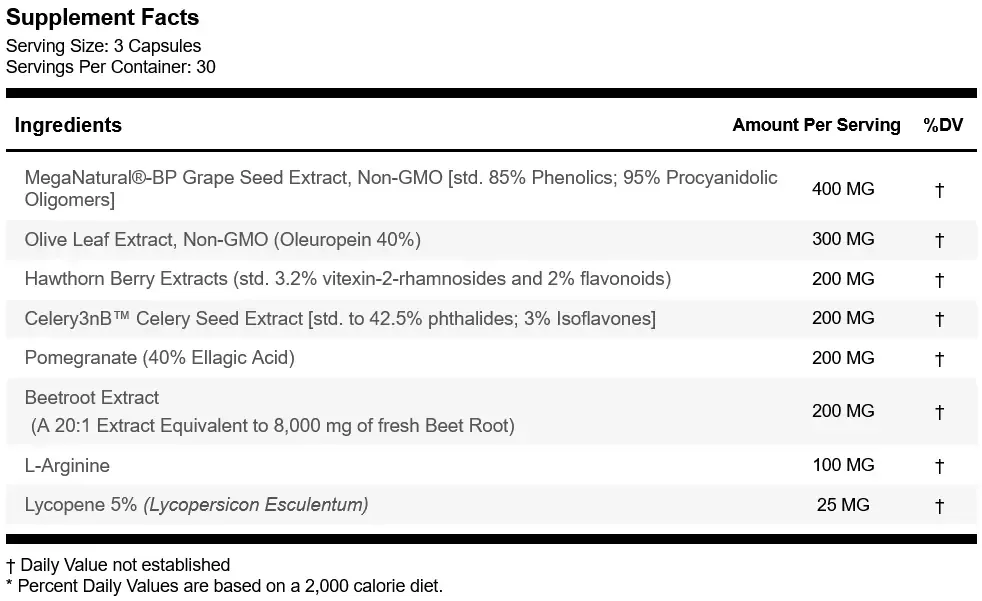The image size is (982, 601).
Task: Select the MegaNatural-BP Grape Seed Extract row
Action: tap(400, 189)
